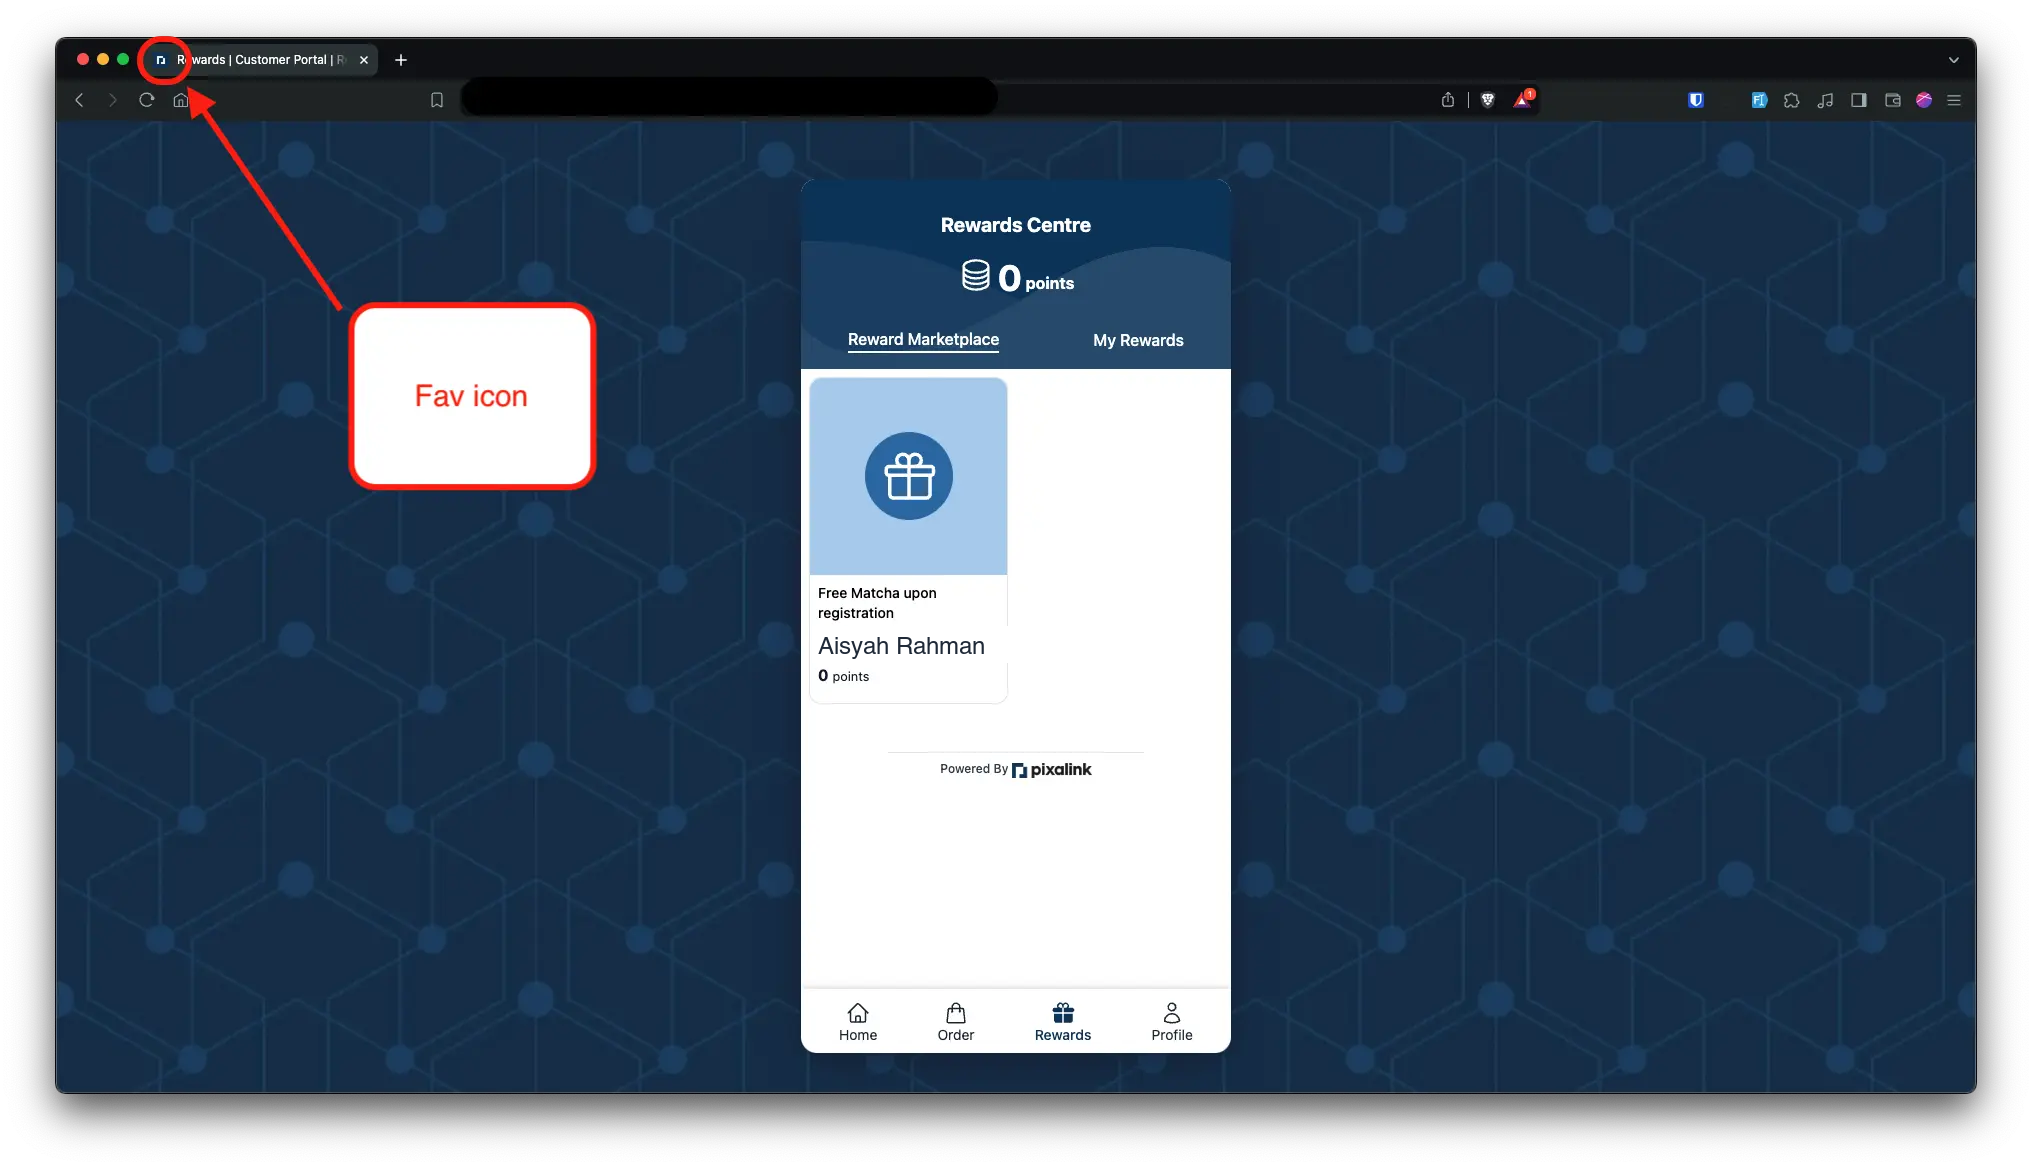This screenshot has width=2032, height=1167.
Task: Open the browser home page button
Action: (181, 100)
